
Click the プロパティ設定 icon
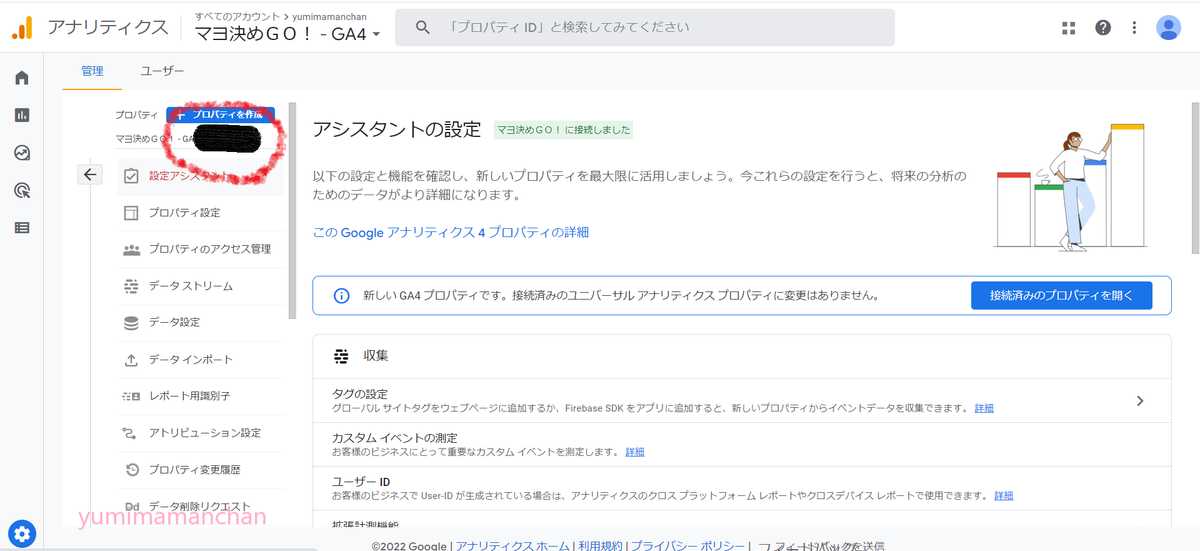tap(131, 213)
